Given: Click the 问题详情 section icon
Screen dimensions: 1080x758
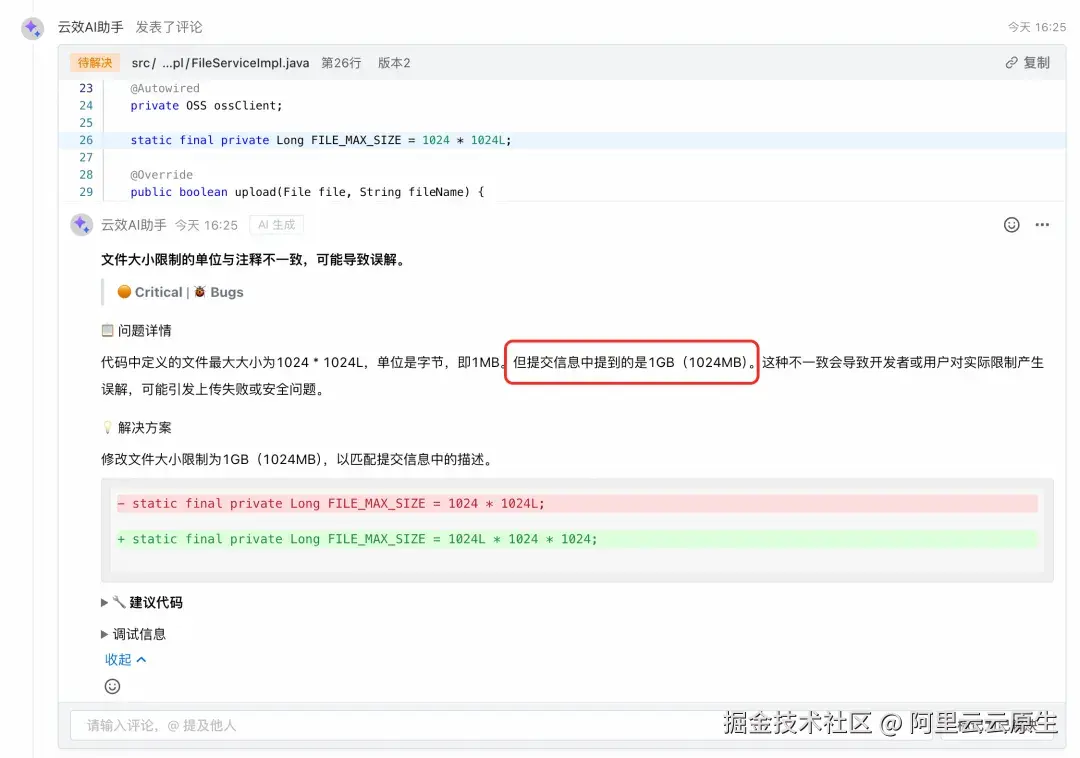Looking at the screenshot, I should [107, 330].
